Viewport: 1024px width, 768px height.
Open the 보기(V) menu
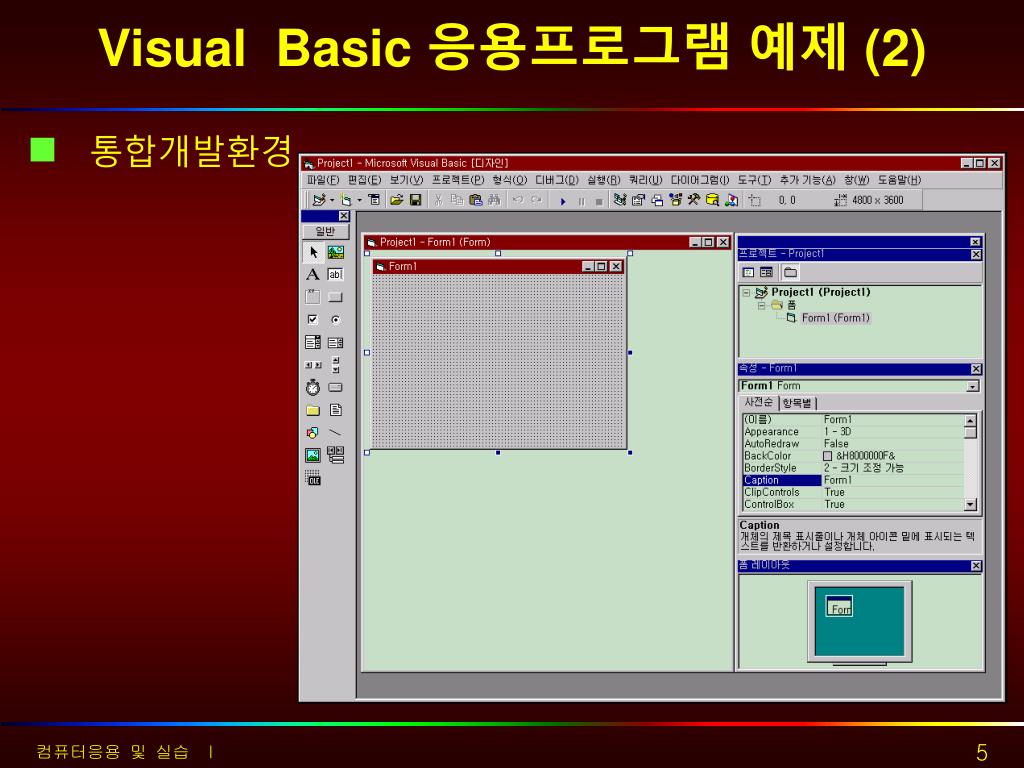point(406,180)
